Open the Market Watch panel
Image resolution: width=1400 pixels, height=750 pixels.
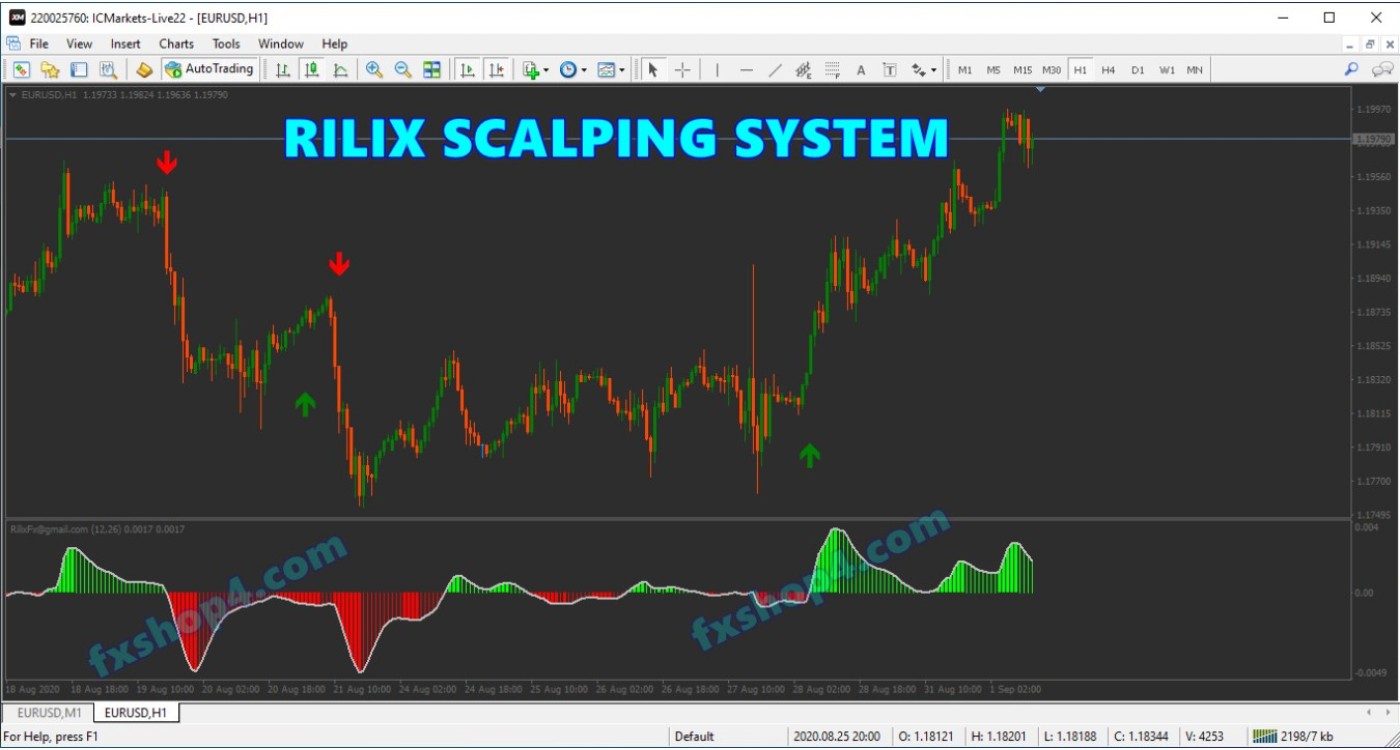pos(20,69)
